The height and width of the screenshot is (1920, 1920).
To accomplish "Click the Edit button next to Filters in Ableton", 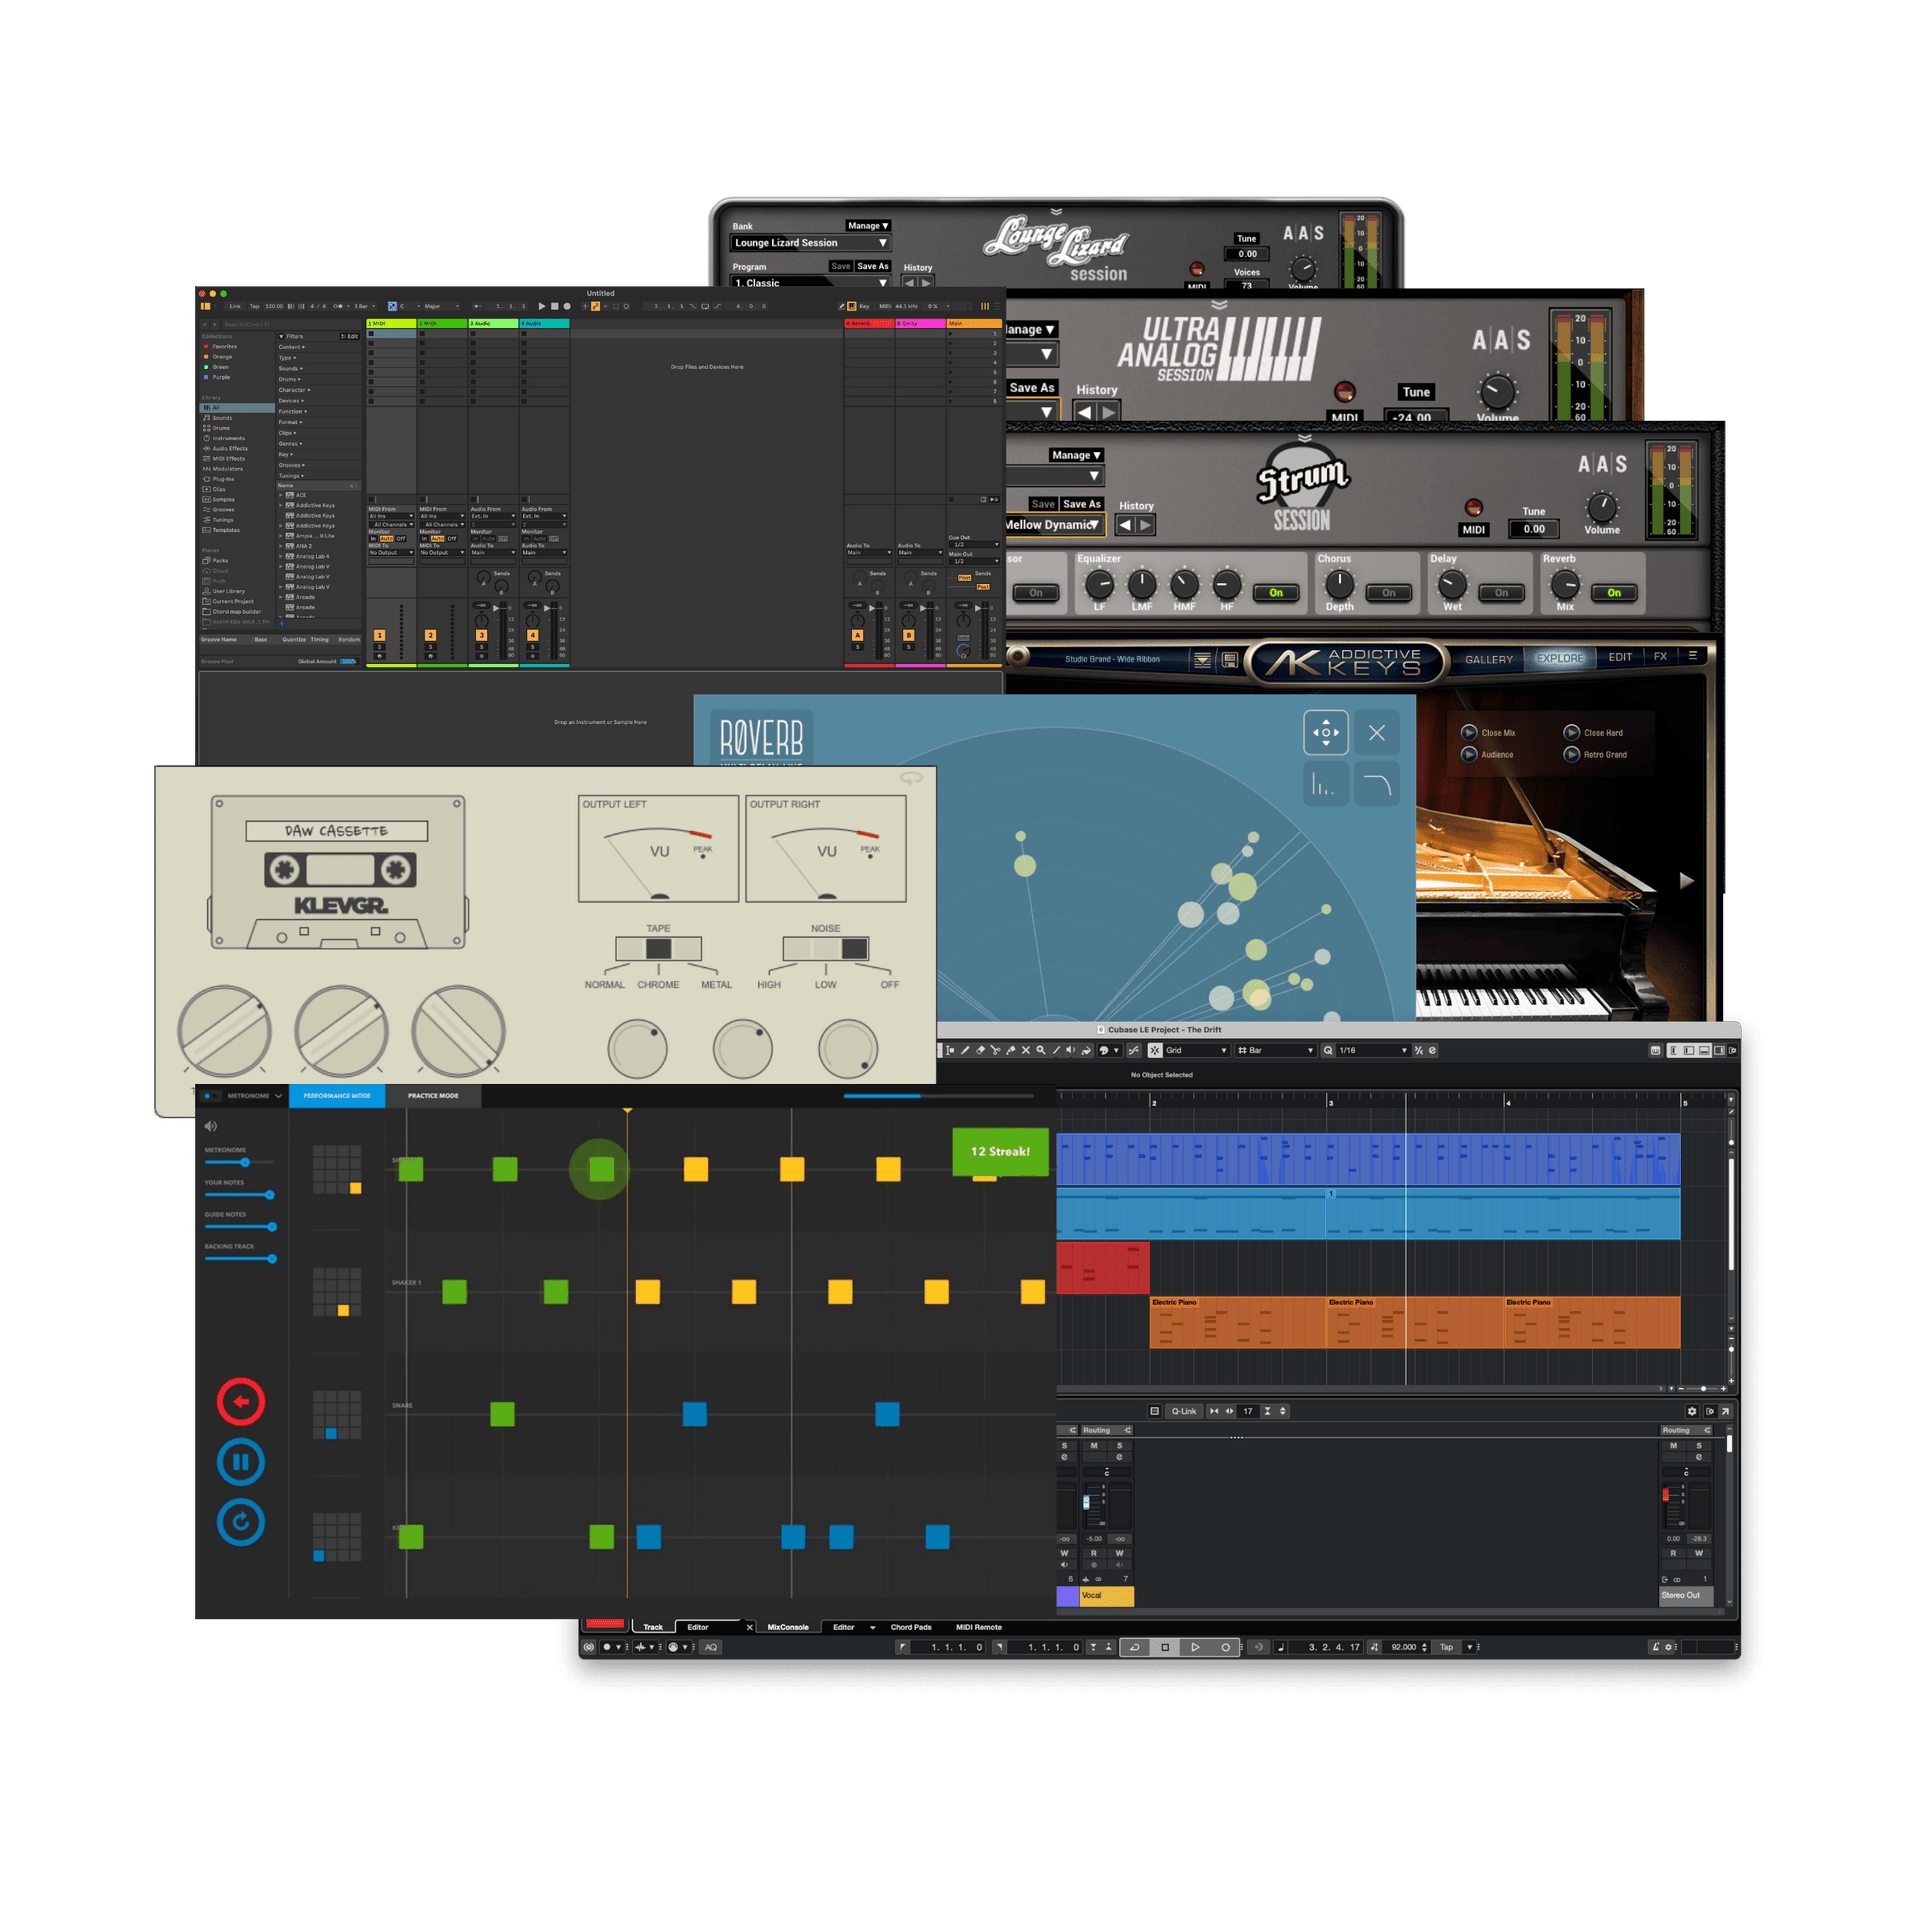I will pyautogui.click(x=349, y=336).
